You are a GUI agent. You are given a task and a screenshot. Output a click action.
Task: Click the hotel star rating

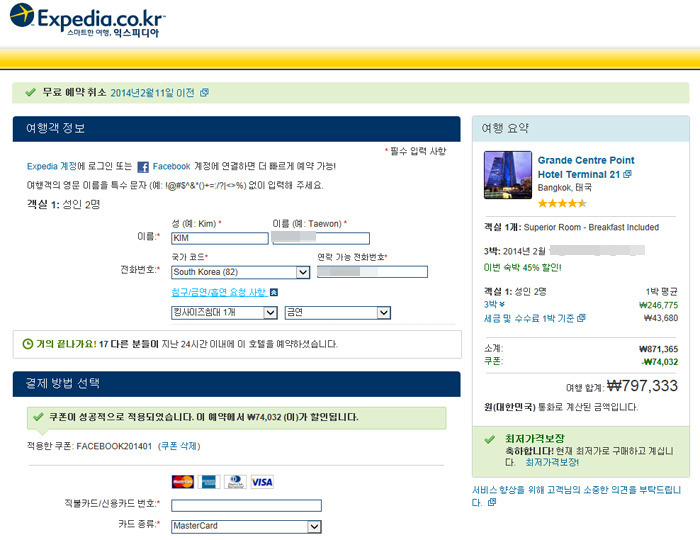coord(562,204)
